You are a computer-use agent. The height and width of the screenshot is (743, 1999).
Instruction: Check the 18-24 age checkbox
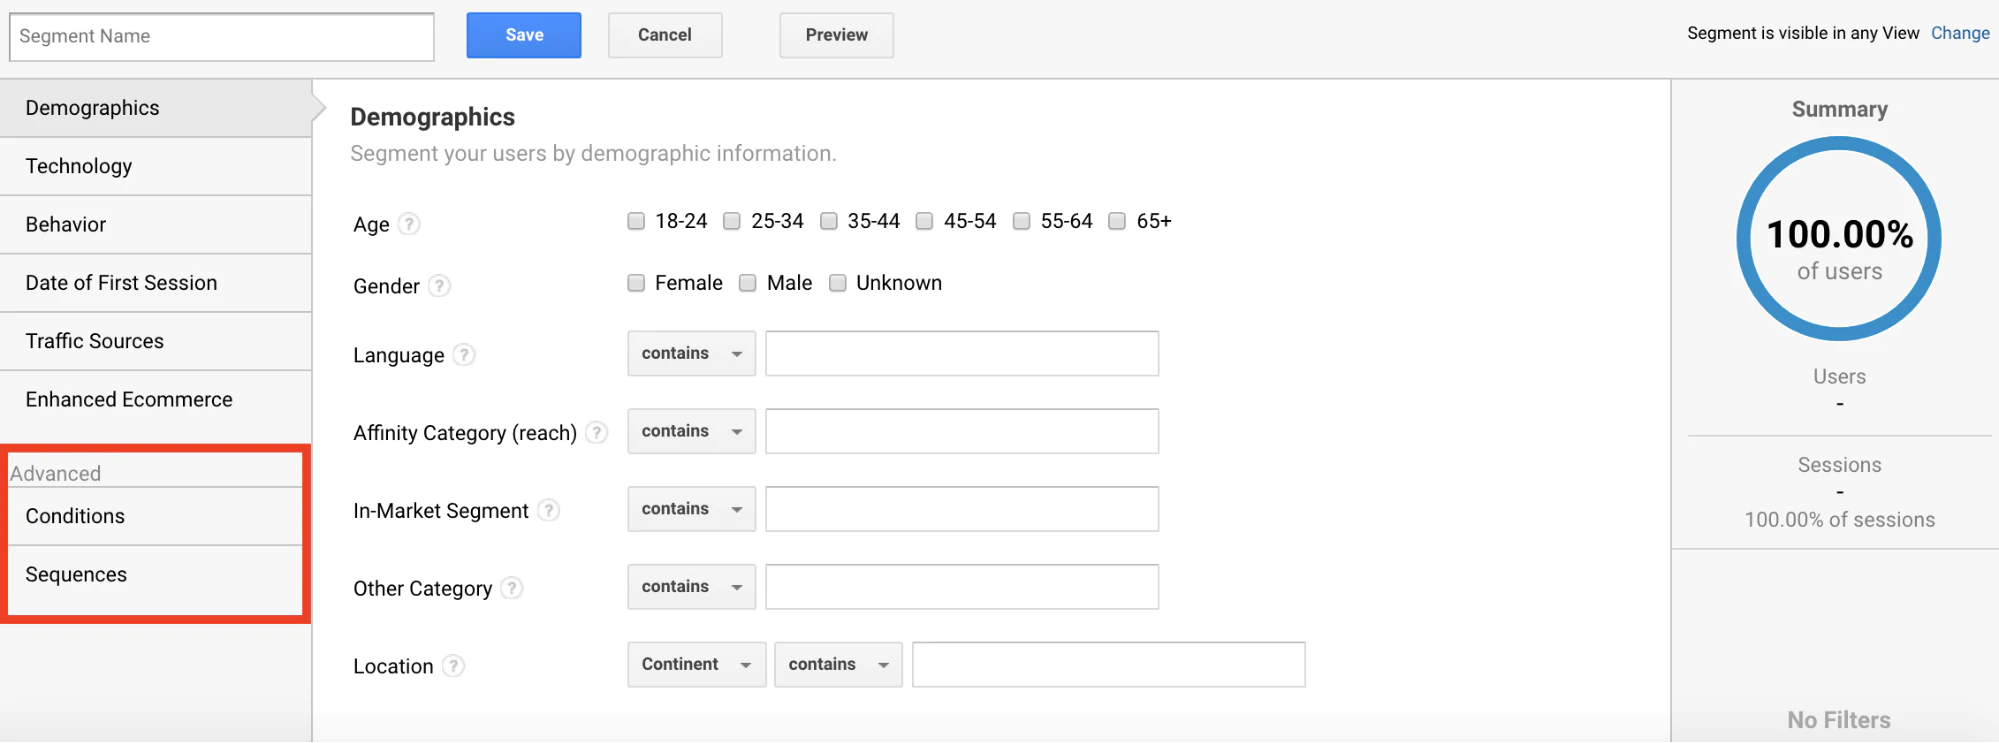click(636, 221)
